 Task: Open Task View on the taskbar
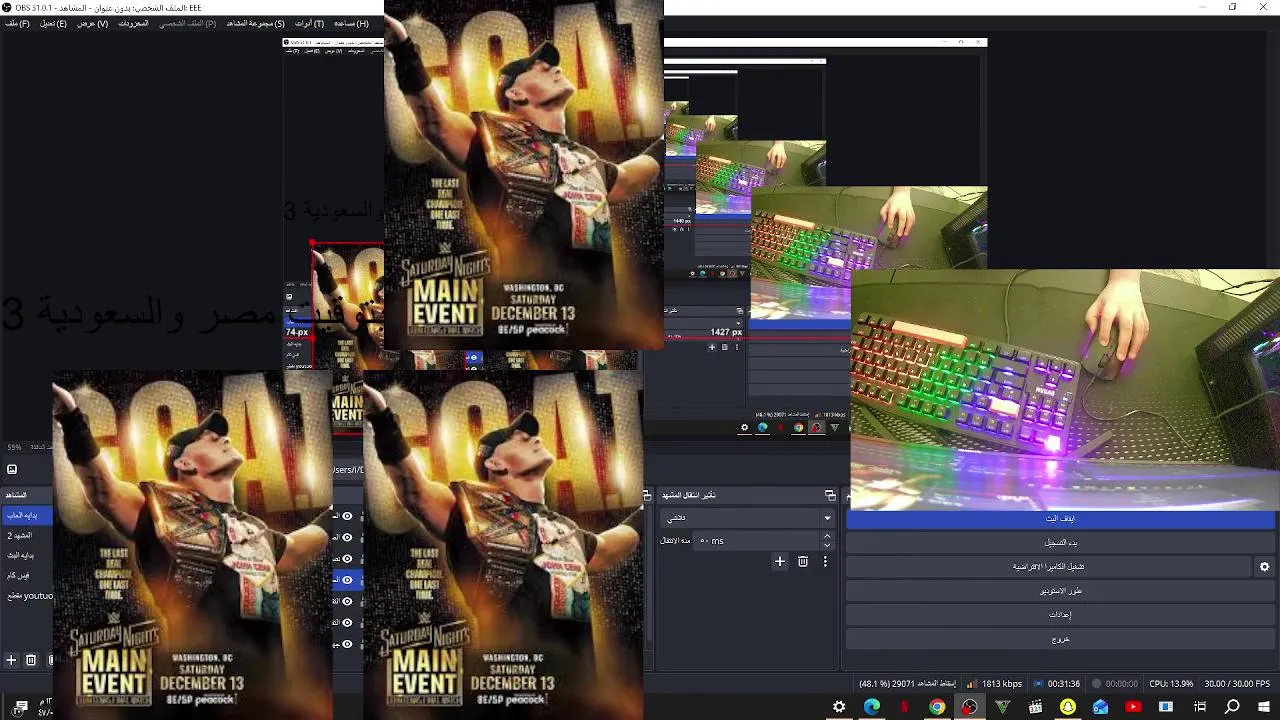click(1200, 707)
